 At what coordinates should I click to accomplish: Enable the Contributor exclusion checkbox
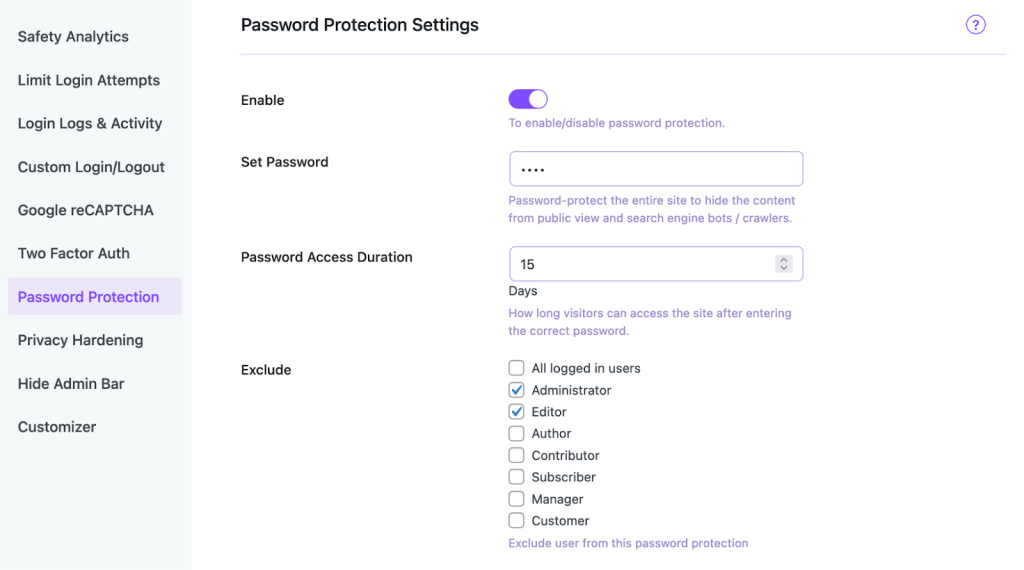[x=516, y=455]
